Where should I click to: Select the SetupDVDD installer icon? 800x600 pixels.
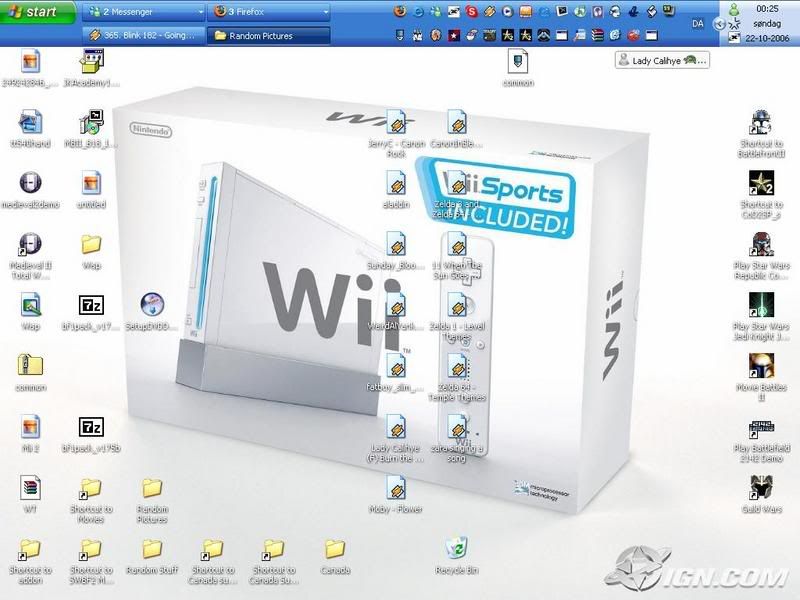pyautogui.click(x=152, y=312)
